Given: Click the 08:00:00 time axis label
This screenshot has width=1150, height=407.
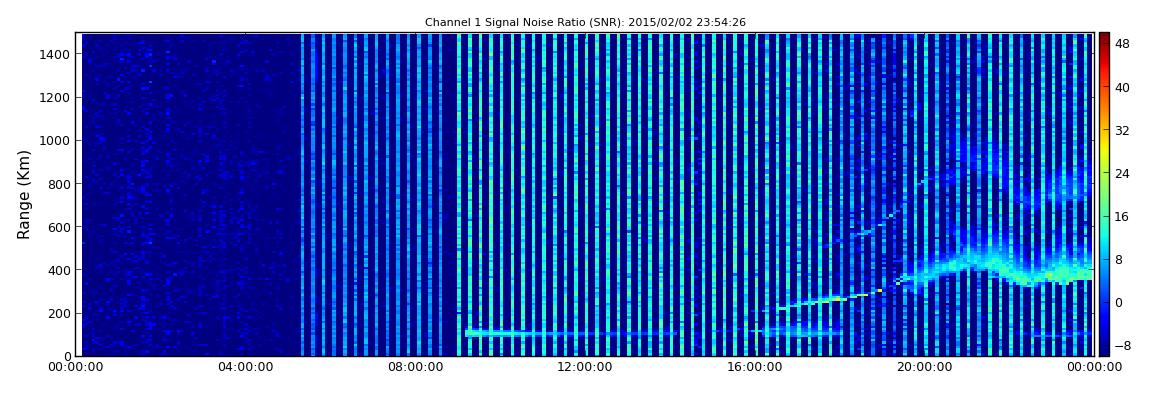Looking at the screenshot, I should pos(414,368).
